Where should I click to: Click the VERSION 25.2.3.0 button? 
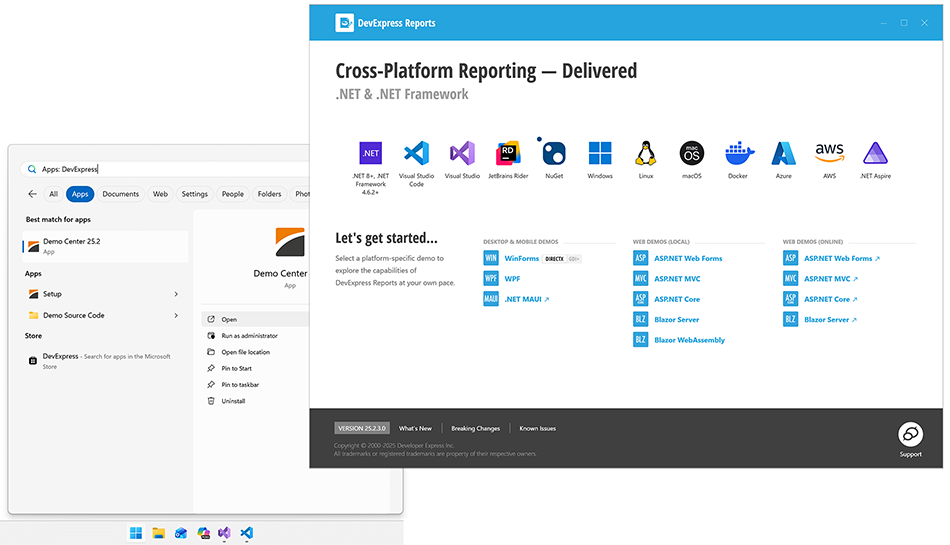(x=362, y=428)
